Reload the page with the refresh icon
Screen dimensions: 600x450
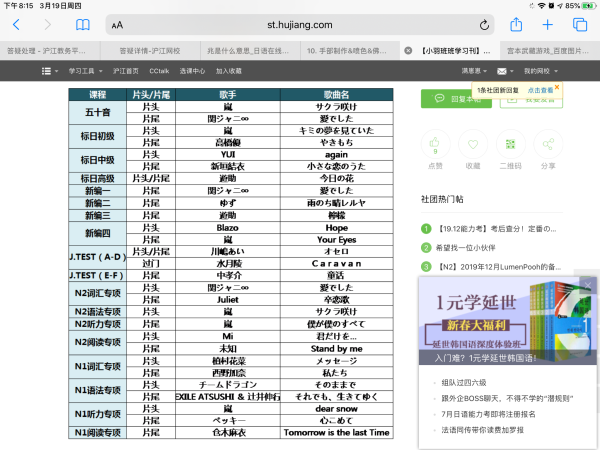[x=484, y=25]
